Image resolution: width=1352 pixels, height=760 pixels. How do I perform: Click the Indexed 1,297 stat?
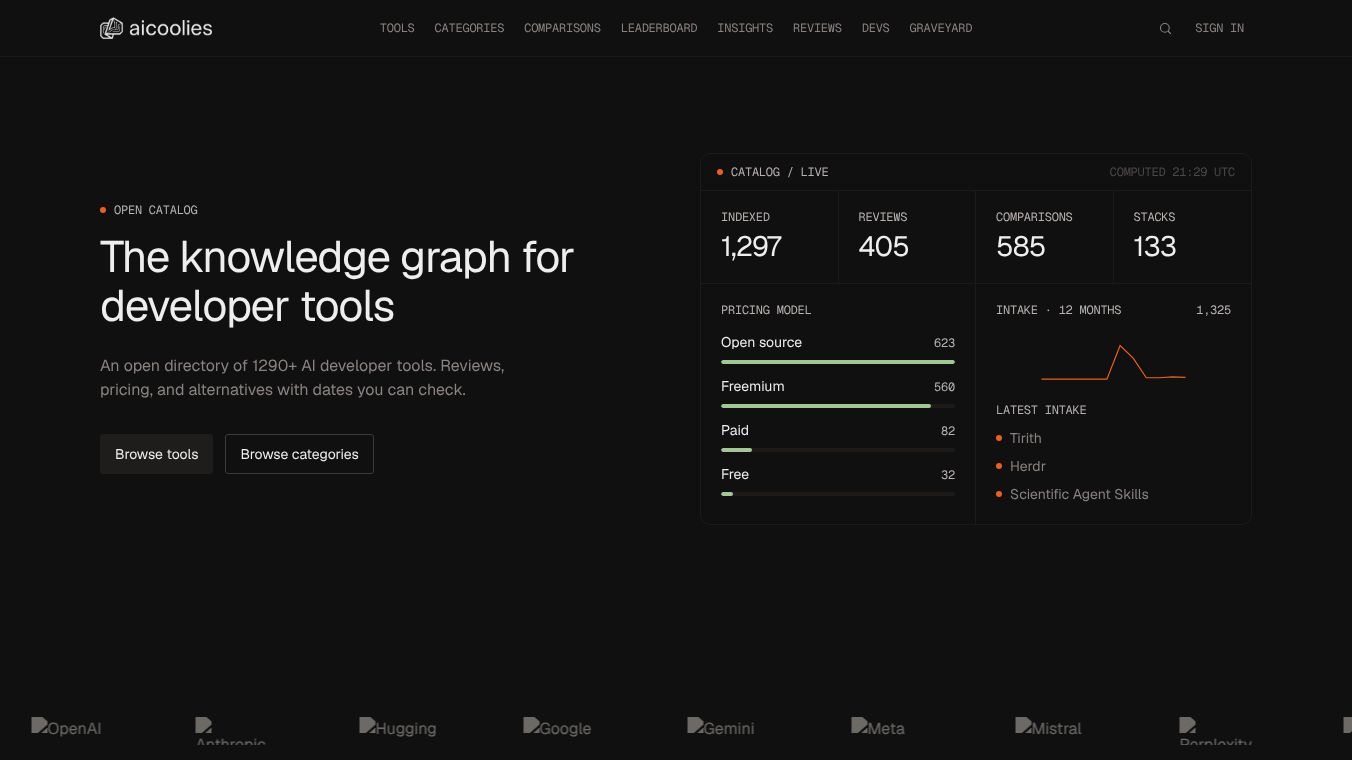[769, 237]
